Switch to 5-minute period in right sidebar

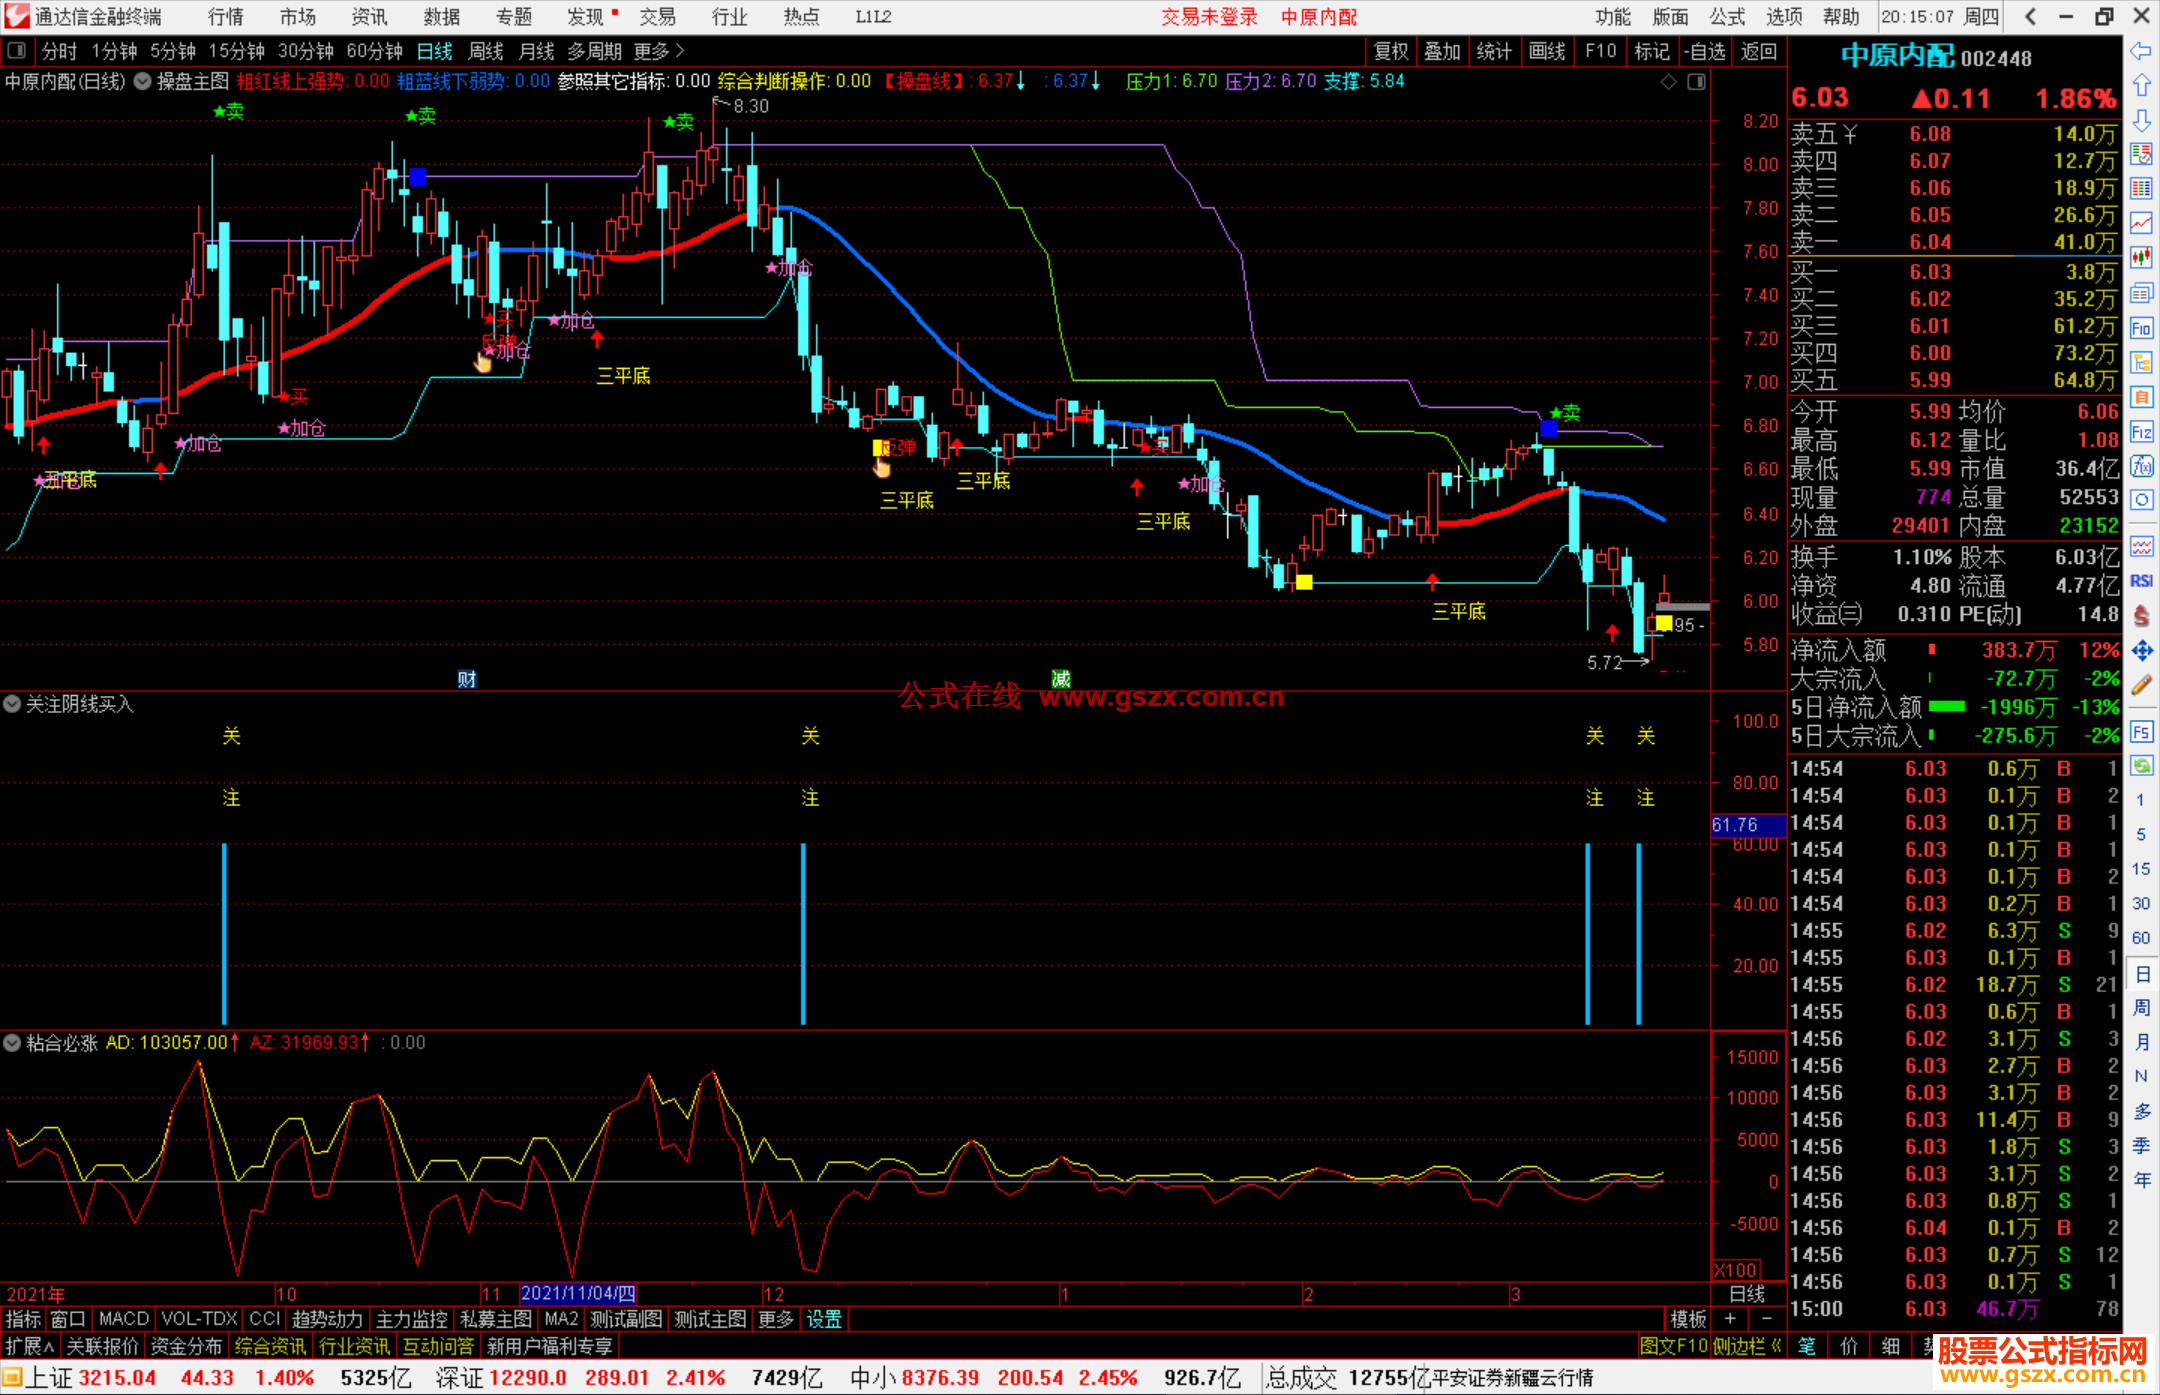click(2140, 834)
